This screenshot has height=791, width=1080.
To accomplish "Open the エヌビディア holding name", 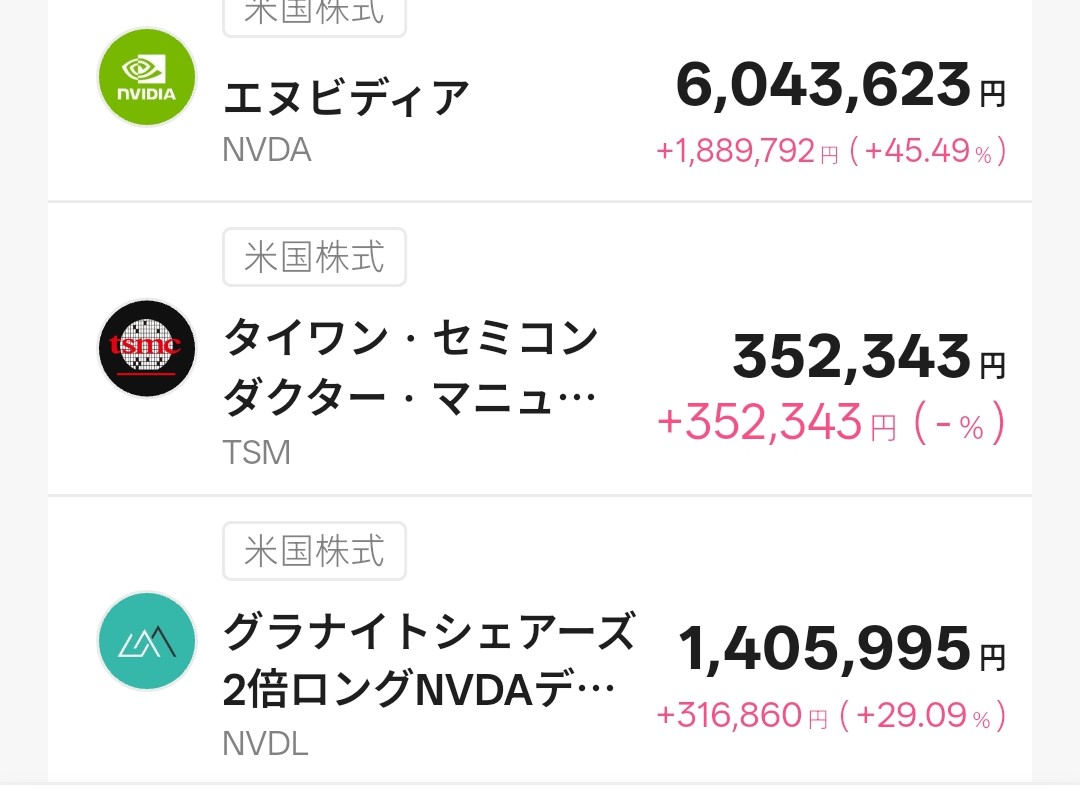I will point(346,98).
